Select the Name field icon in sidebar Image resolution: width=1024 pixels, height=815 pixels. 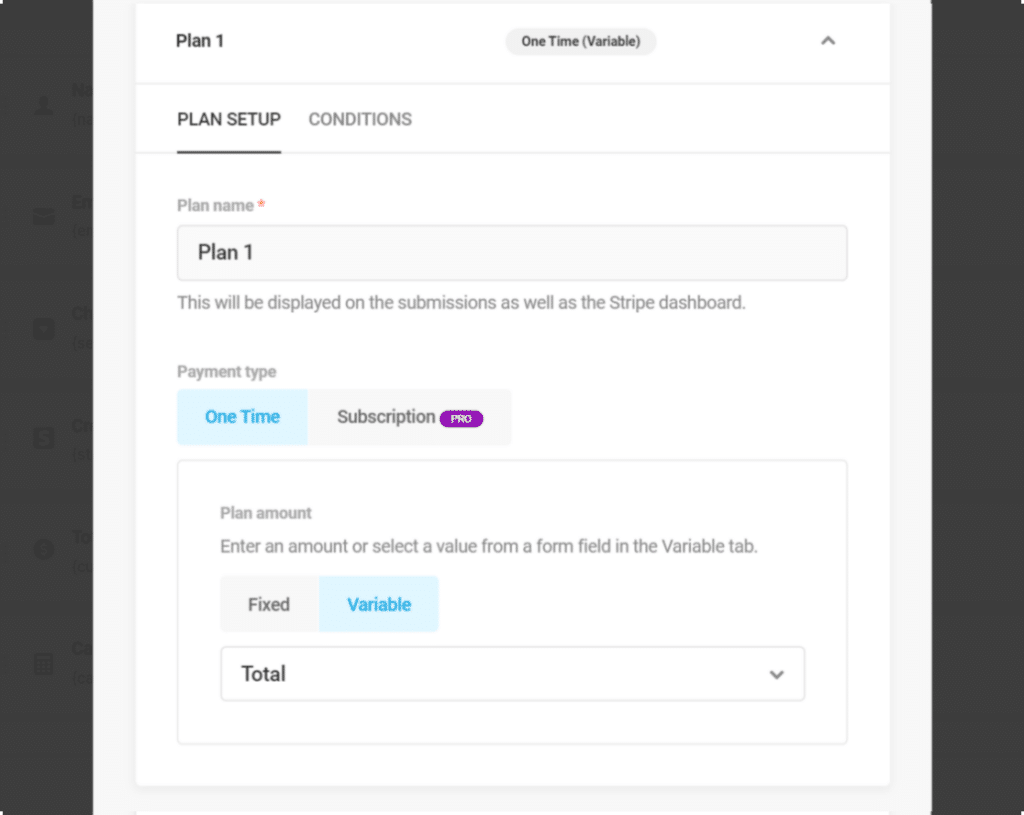coord(44,105)
